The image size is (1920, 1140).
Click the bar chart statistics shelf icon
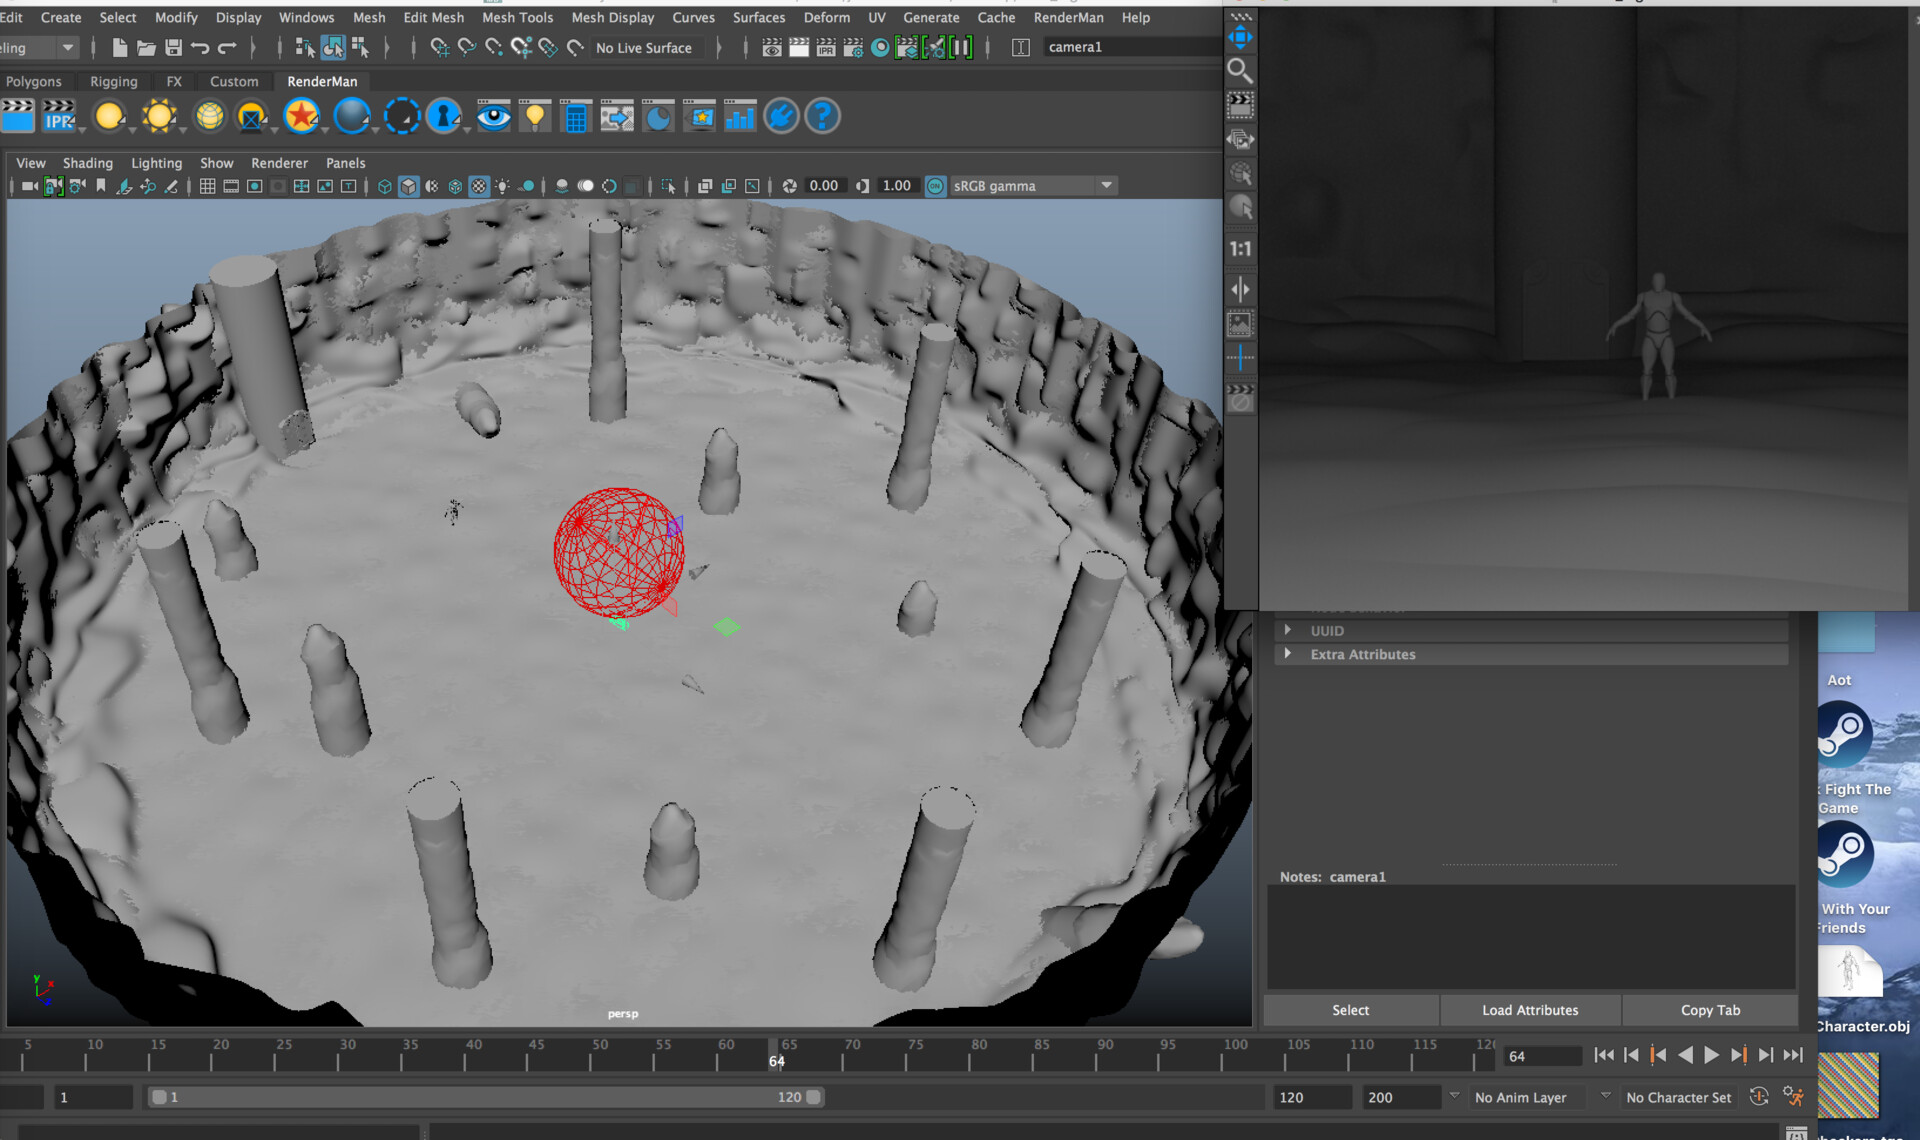[x=739, y=117]
